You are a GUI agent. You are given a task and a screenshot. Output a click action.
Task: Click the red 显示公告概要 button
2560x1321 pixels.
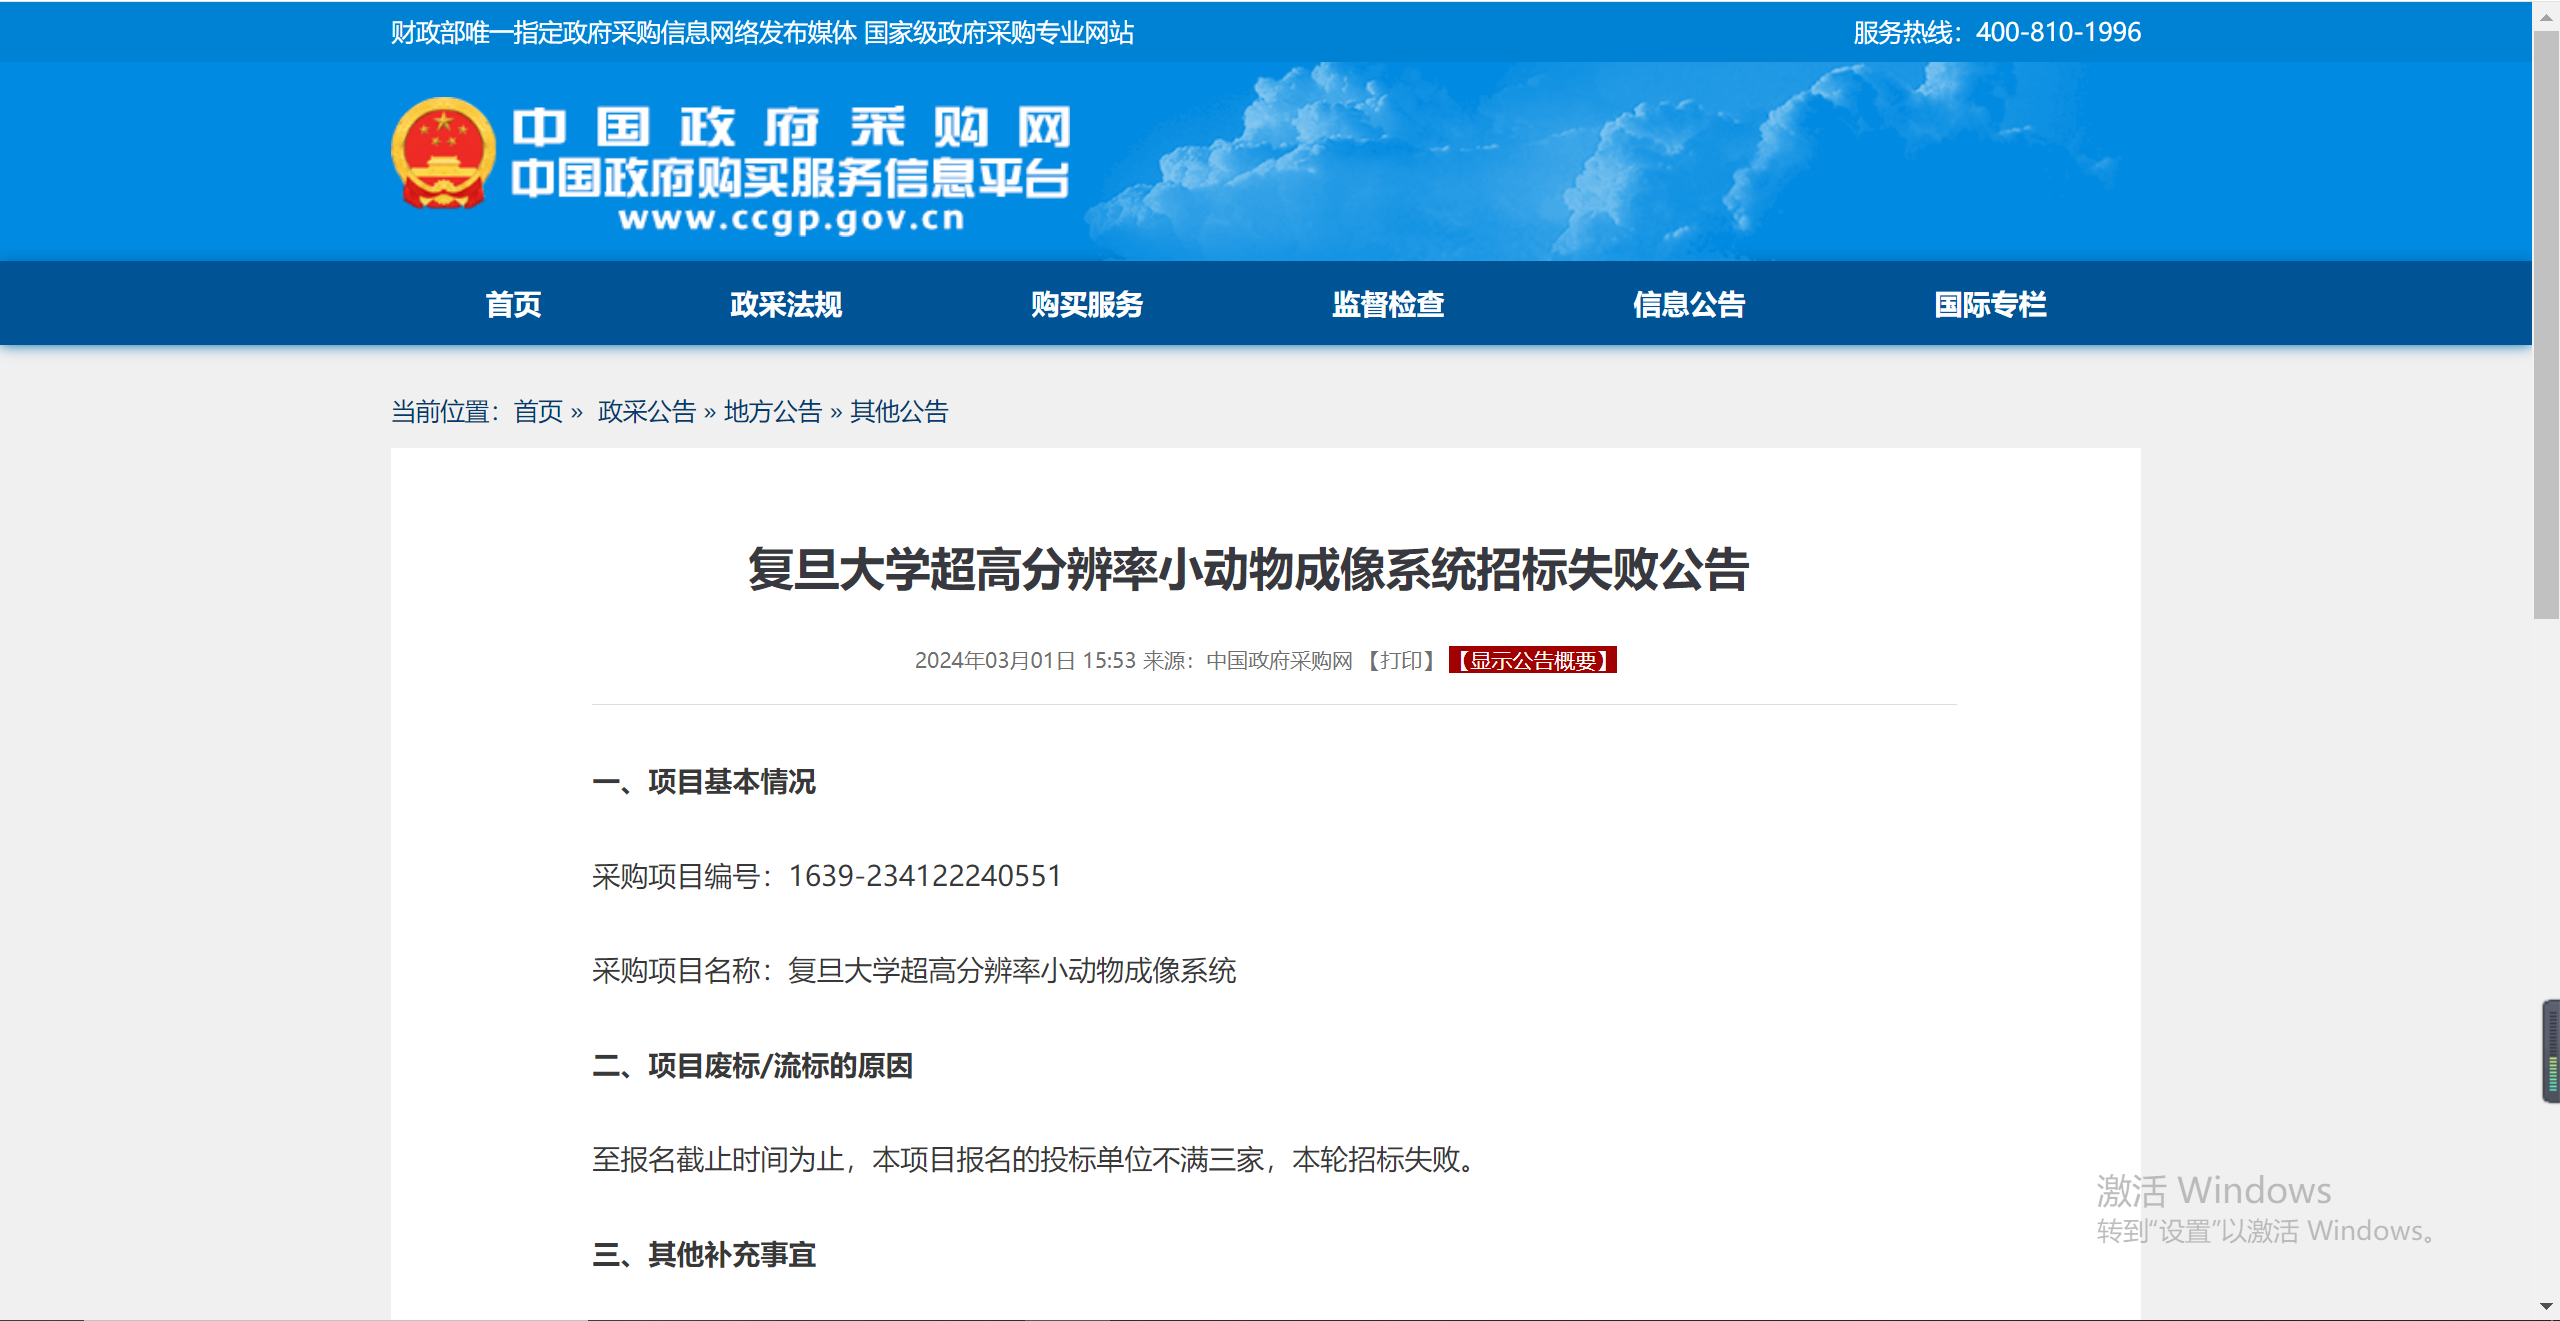1533,660
